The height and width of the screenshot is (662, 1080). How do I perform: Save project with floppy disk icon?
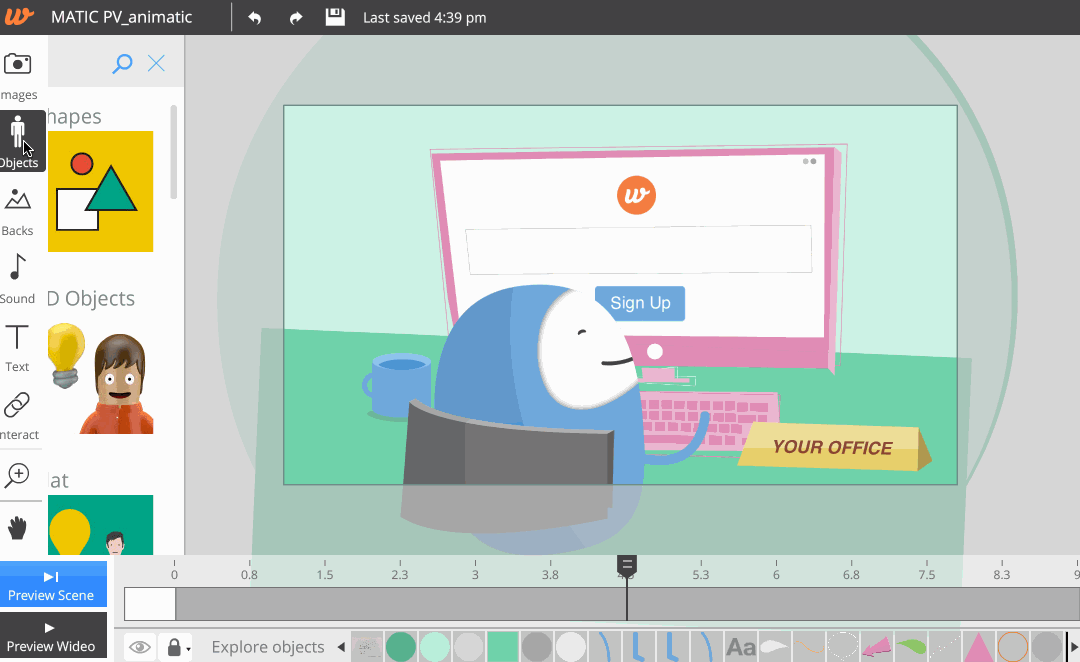click(335, 17)
